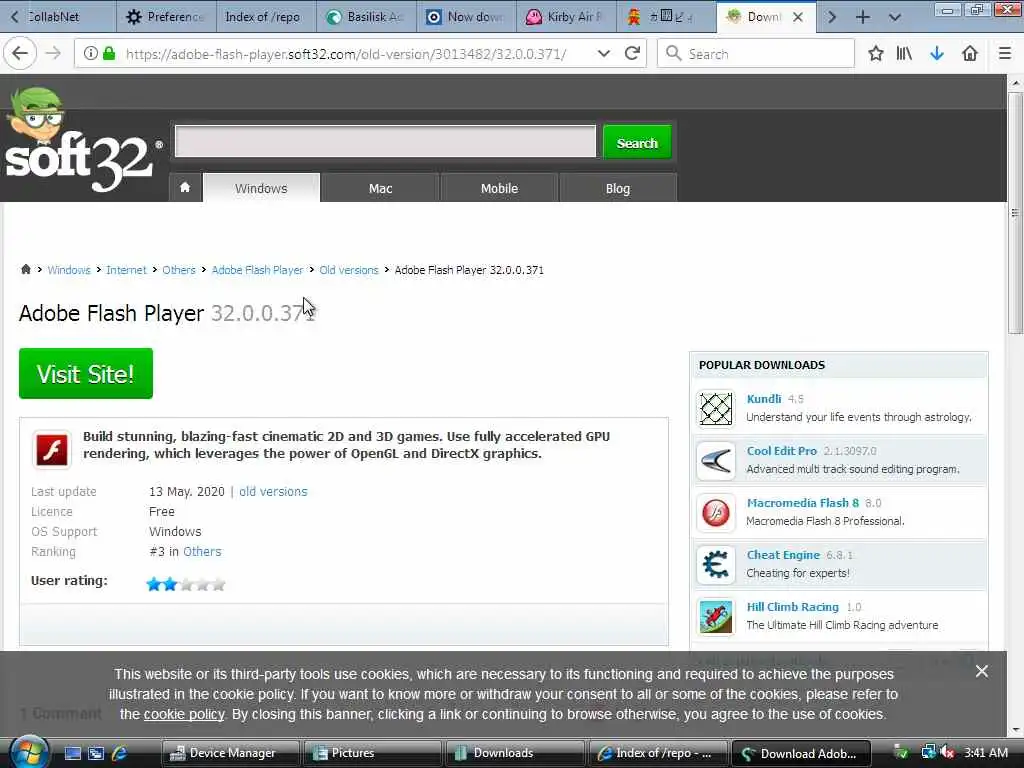The height and width of the screenshot is (768, 1024).
Task: Open Downloads taskbar window
Action: 515,753
